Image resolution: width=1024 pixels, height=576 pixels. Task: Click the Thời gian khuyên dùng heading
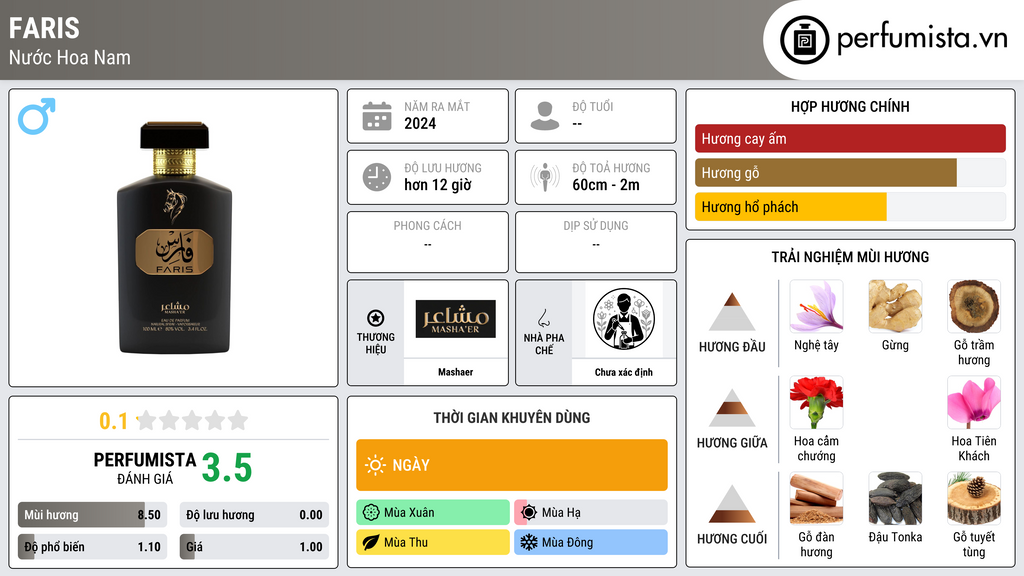(x=512, y=417)
